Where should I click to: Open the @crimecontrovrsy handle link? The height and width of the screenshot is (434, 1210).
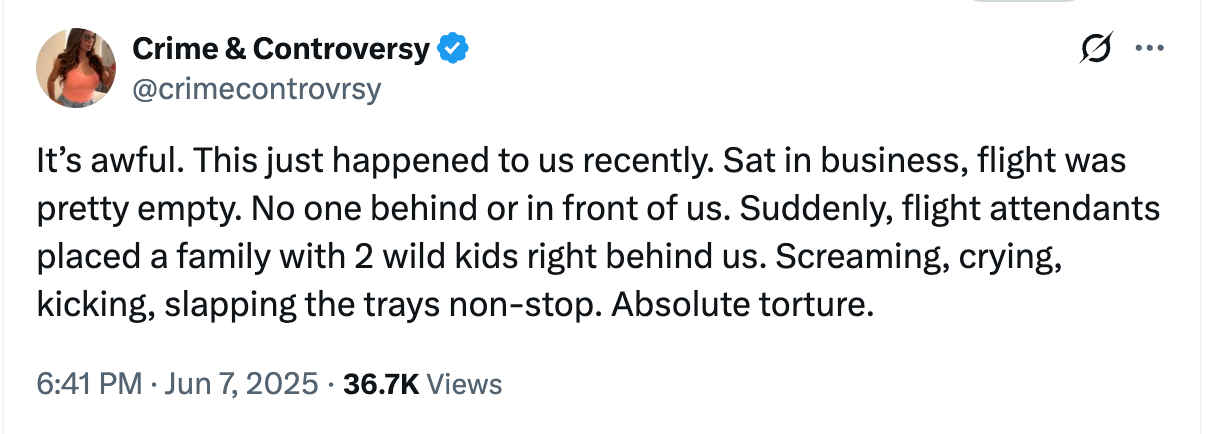pos(256,89)
